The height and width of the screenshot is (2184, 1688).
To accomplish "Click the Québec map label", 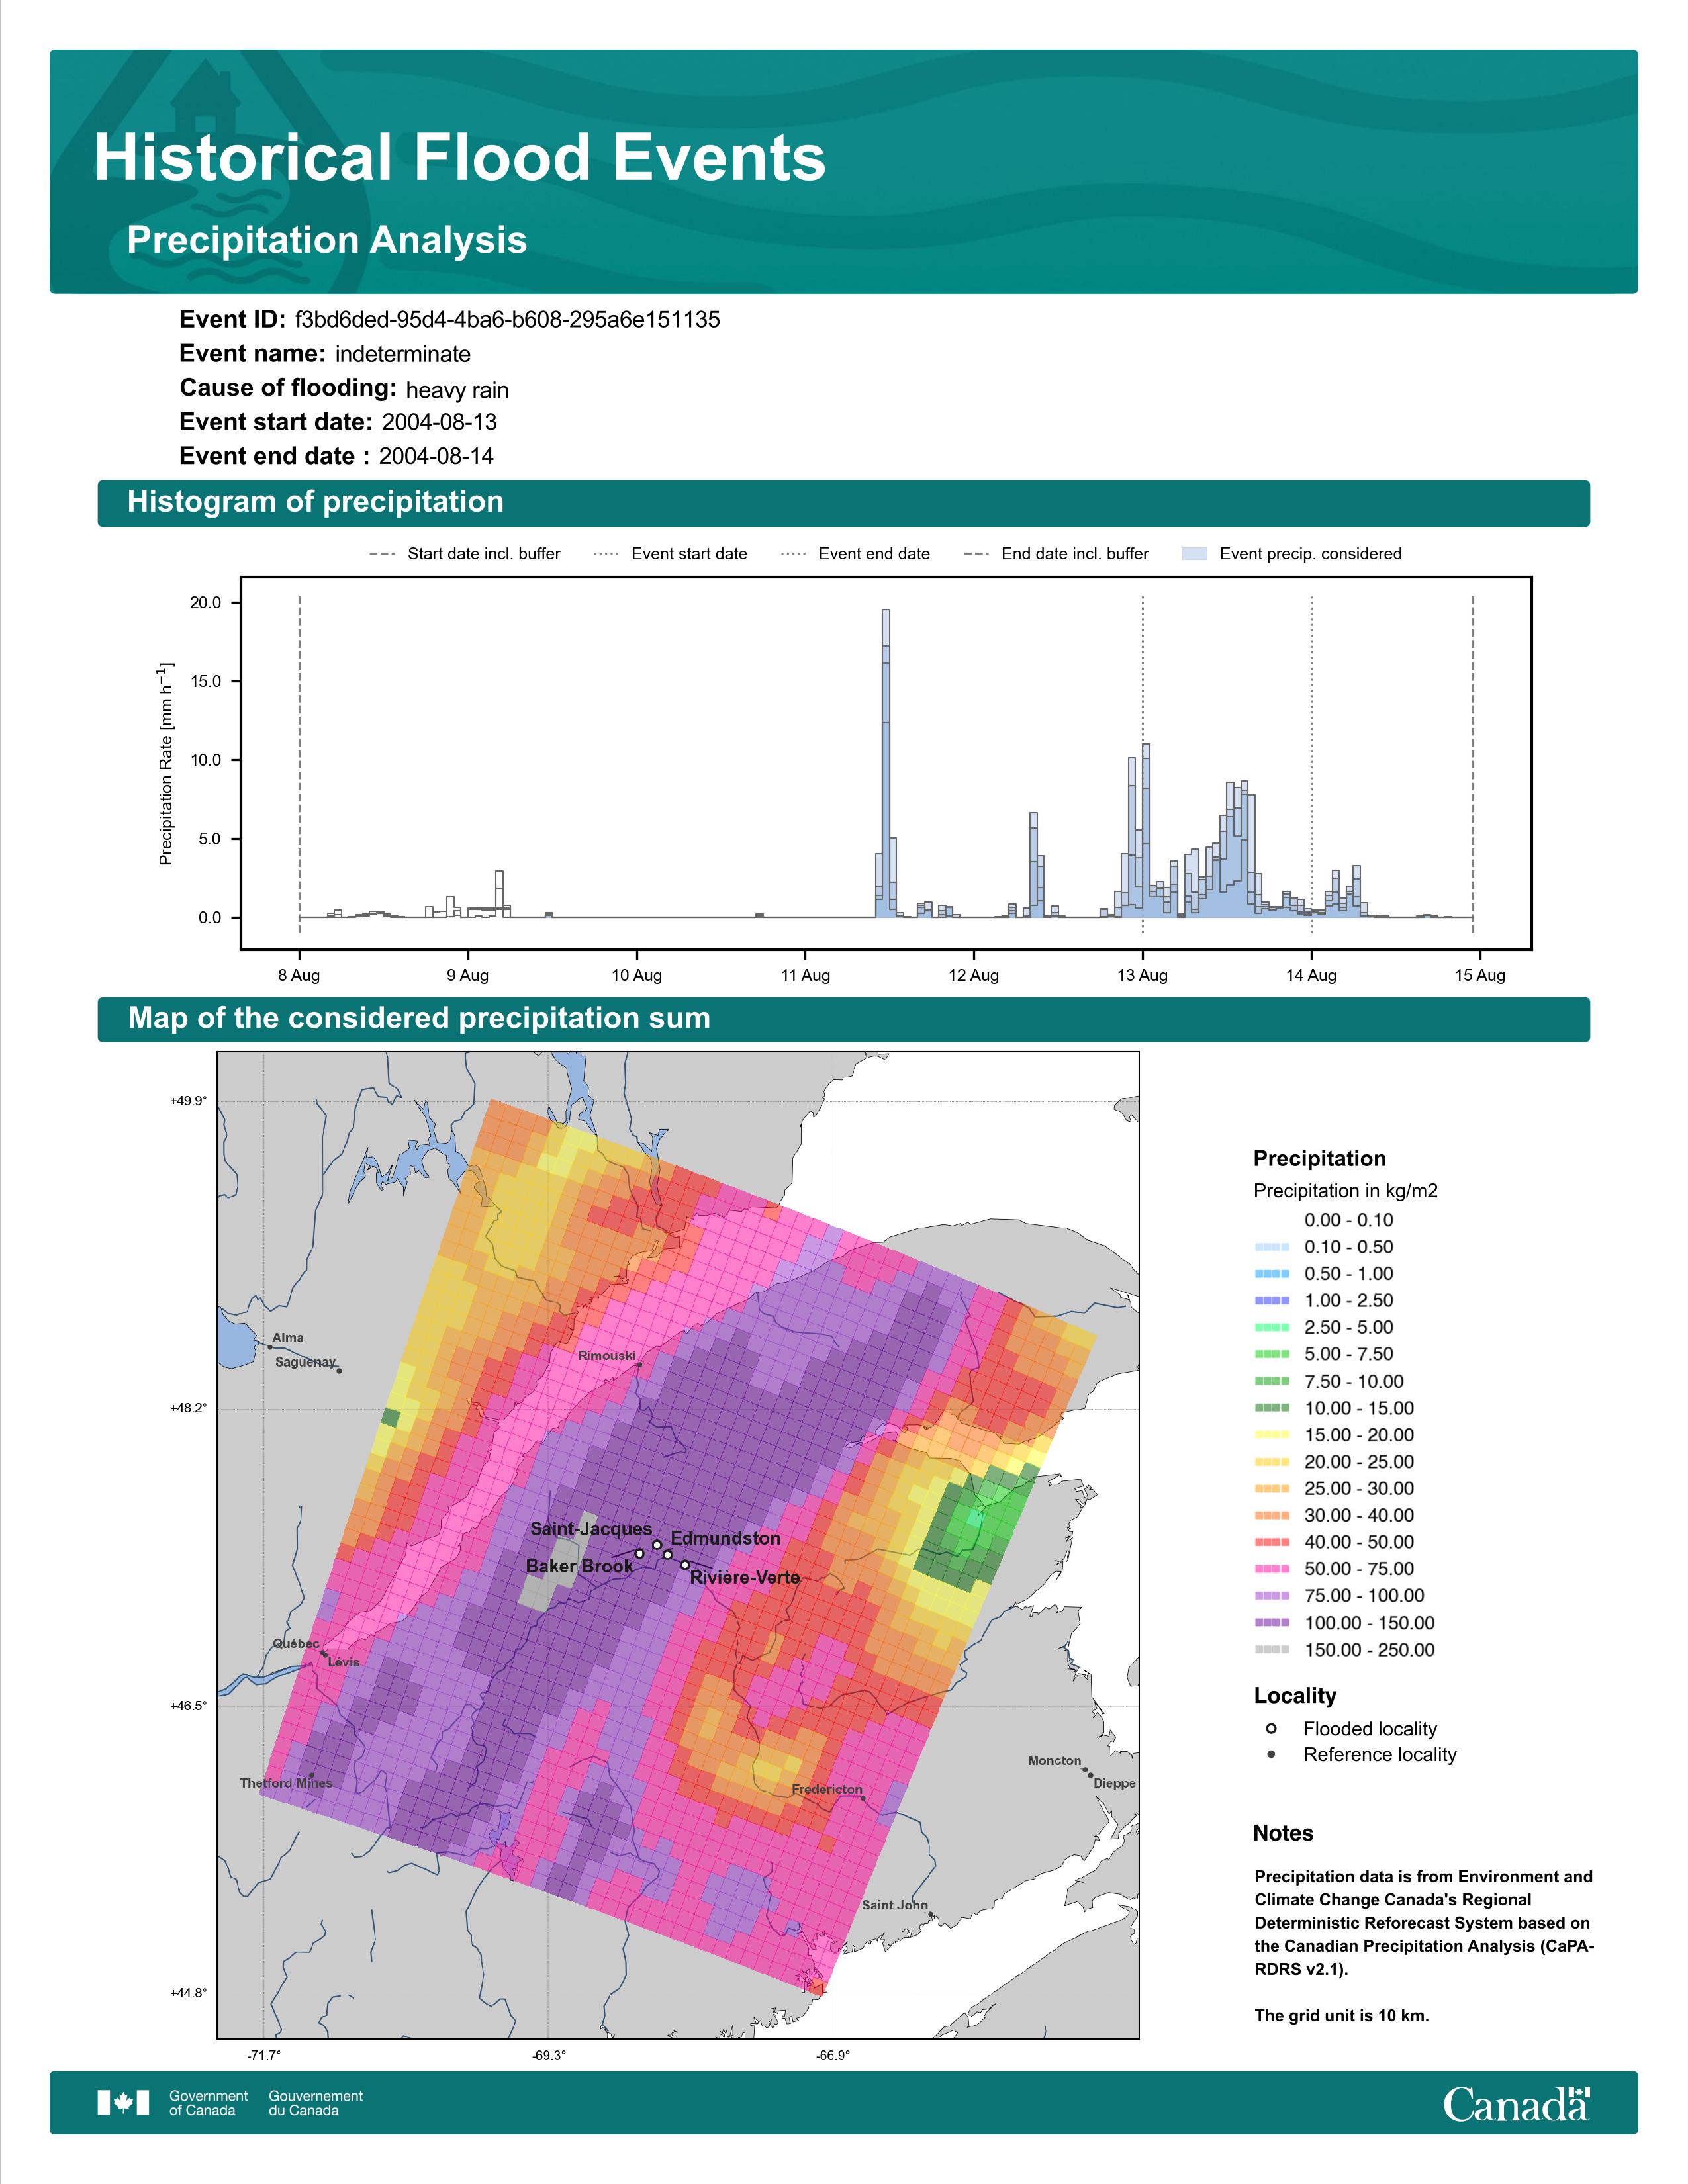I will [x=296, y=1644].
